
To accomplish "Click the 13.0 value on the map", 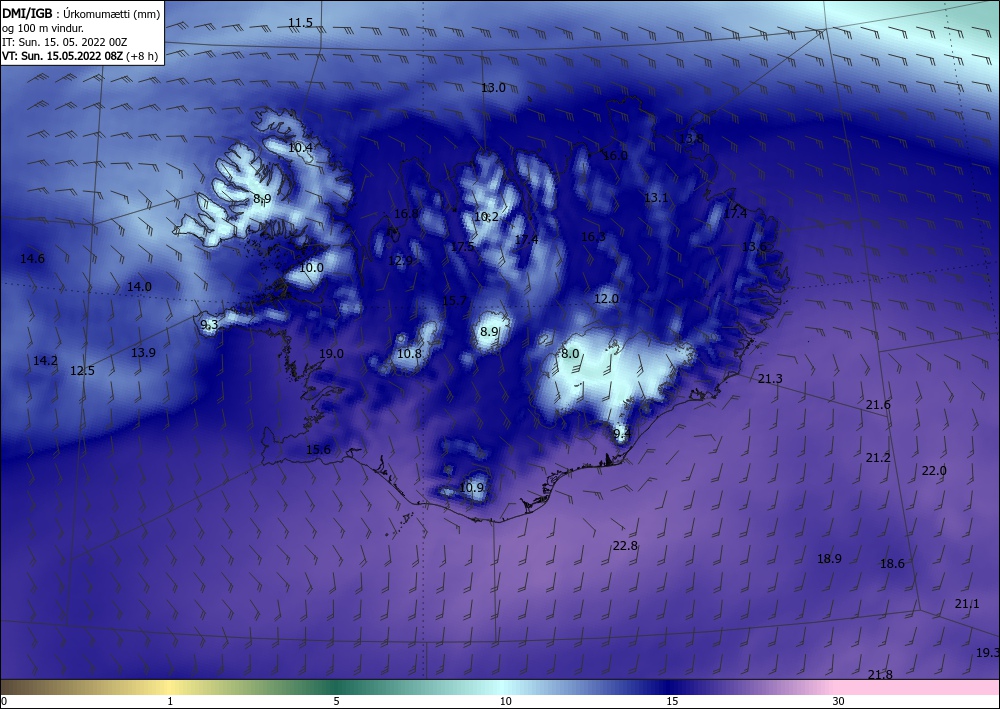I will pos(493,88).
